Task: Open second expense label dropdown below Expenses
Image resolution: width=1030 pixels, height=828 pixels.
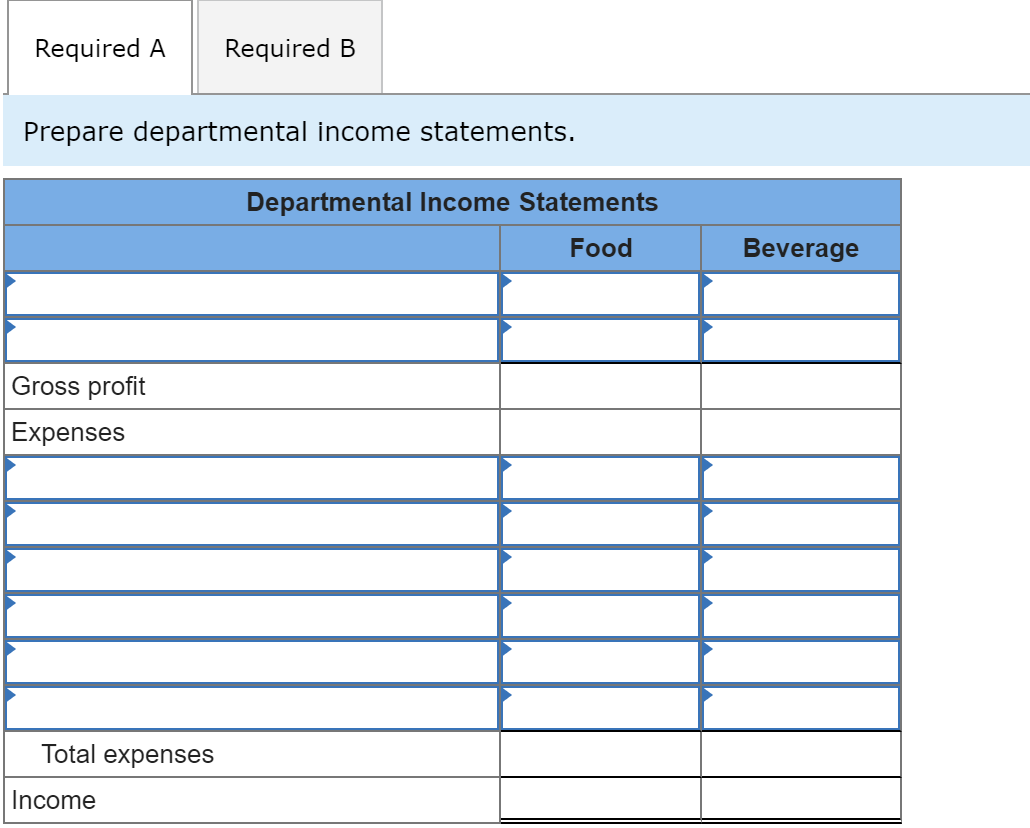Action: 252,524
